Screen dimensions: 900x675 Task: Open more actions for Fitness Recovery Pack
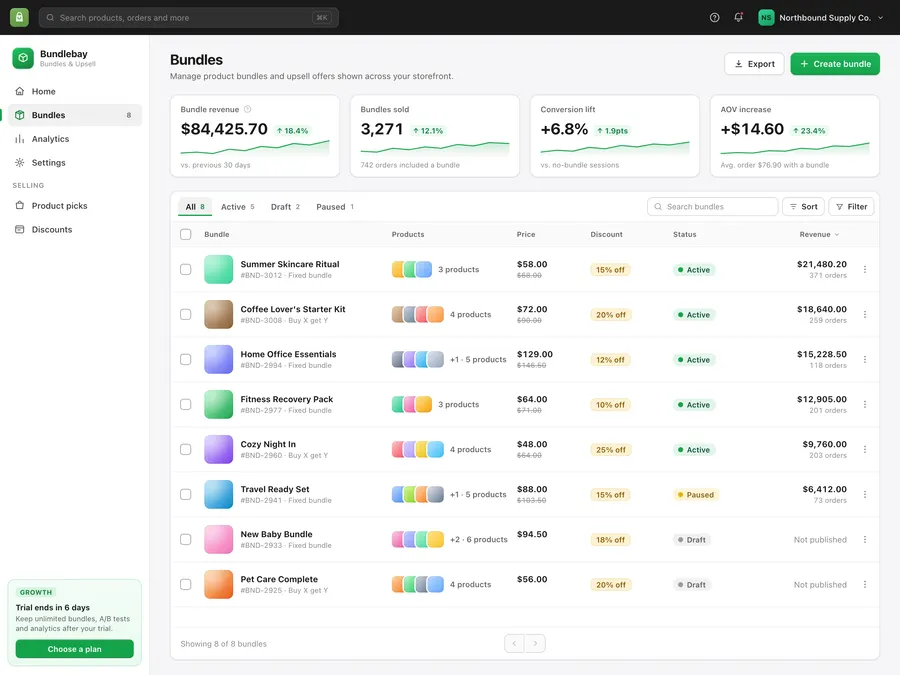coord(865,405)
